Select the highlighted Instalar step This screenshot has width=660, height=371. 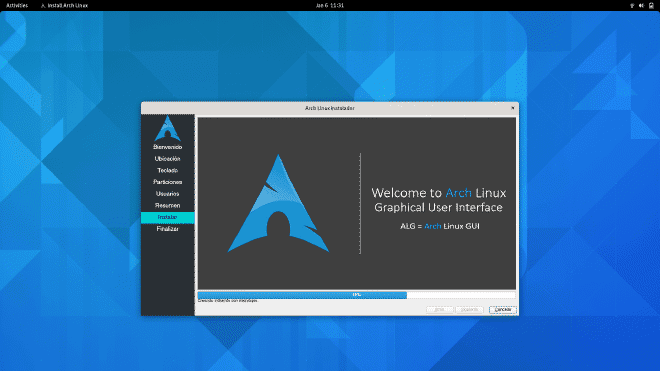tap(168, 217)
